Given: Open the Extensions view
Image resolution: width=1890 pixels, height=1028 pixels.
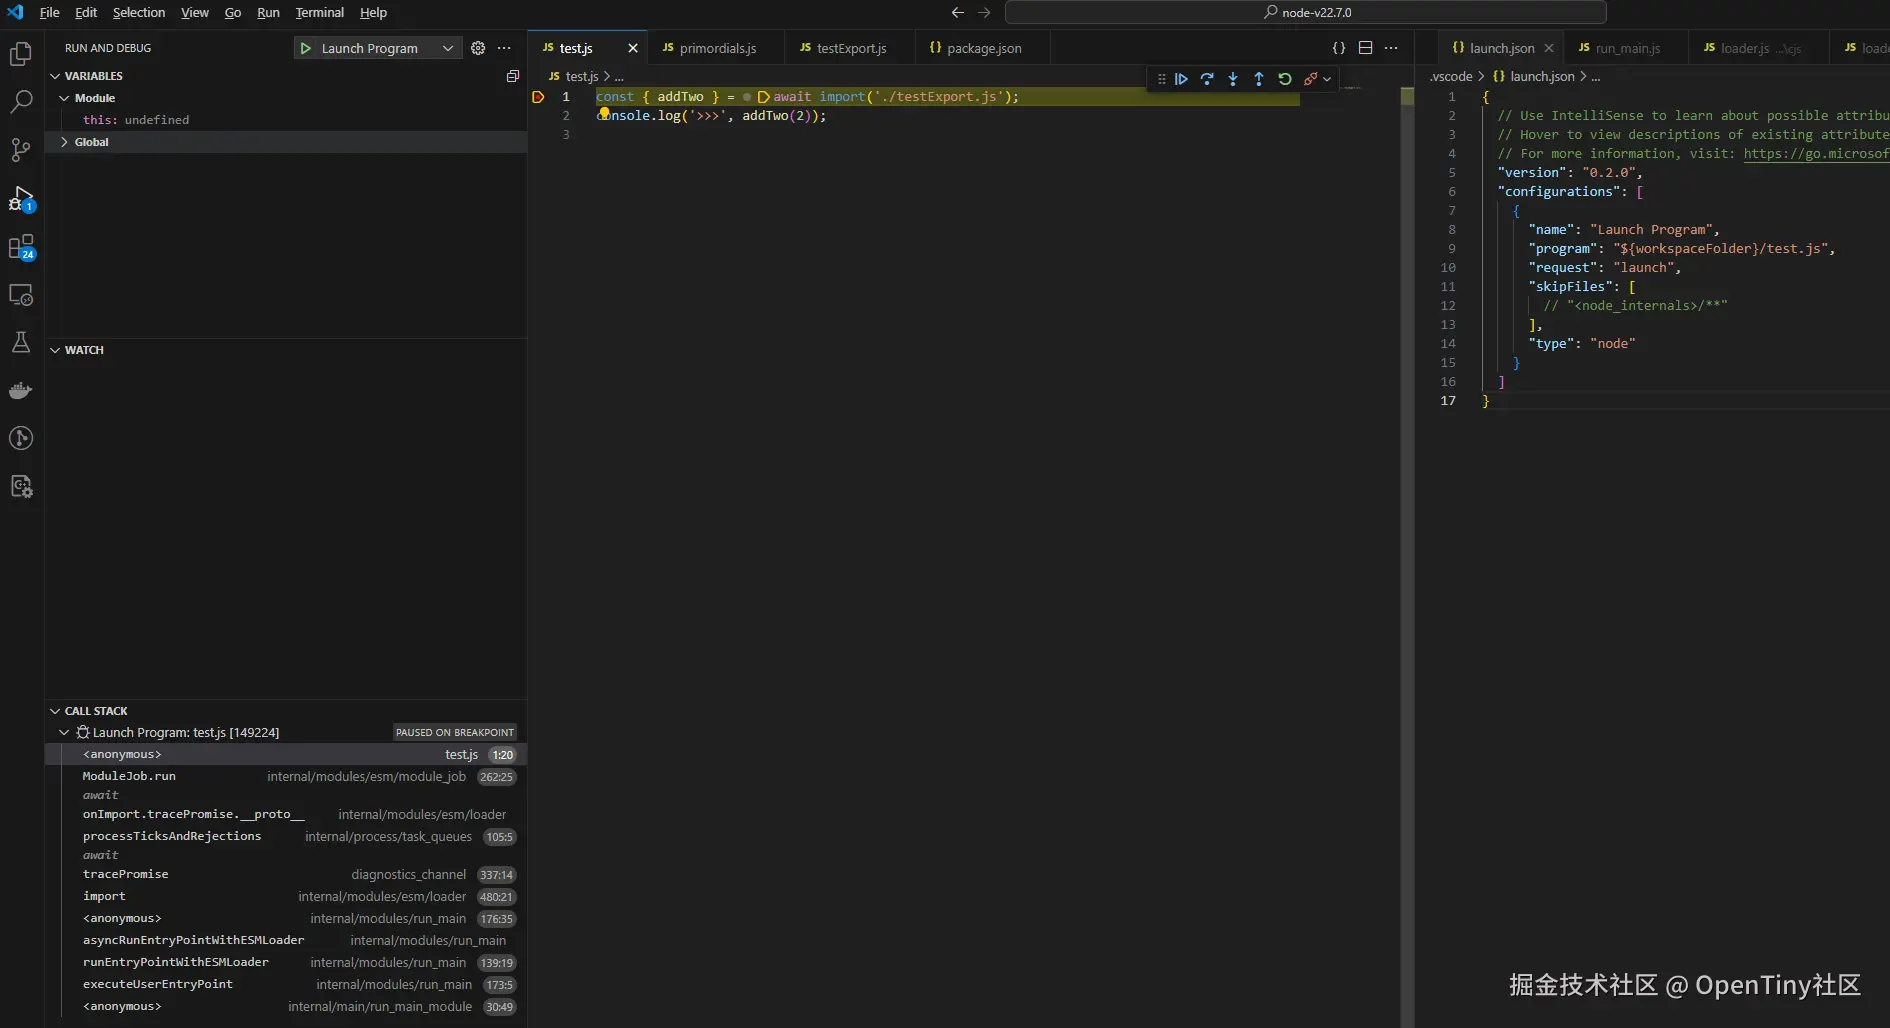Looking at the screenshot, I should [21, 246].
